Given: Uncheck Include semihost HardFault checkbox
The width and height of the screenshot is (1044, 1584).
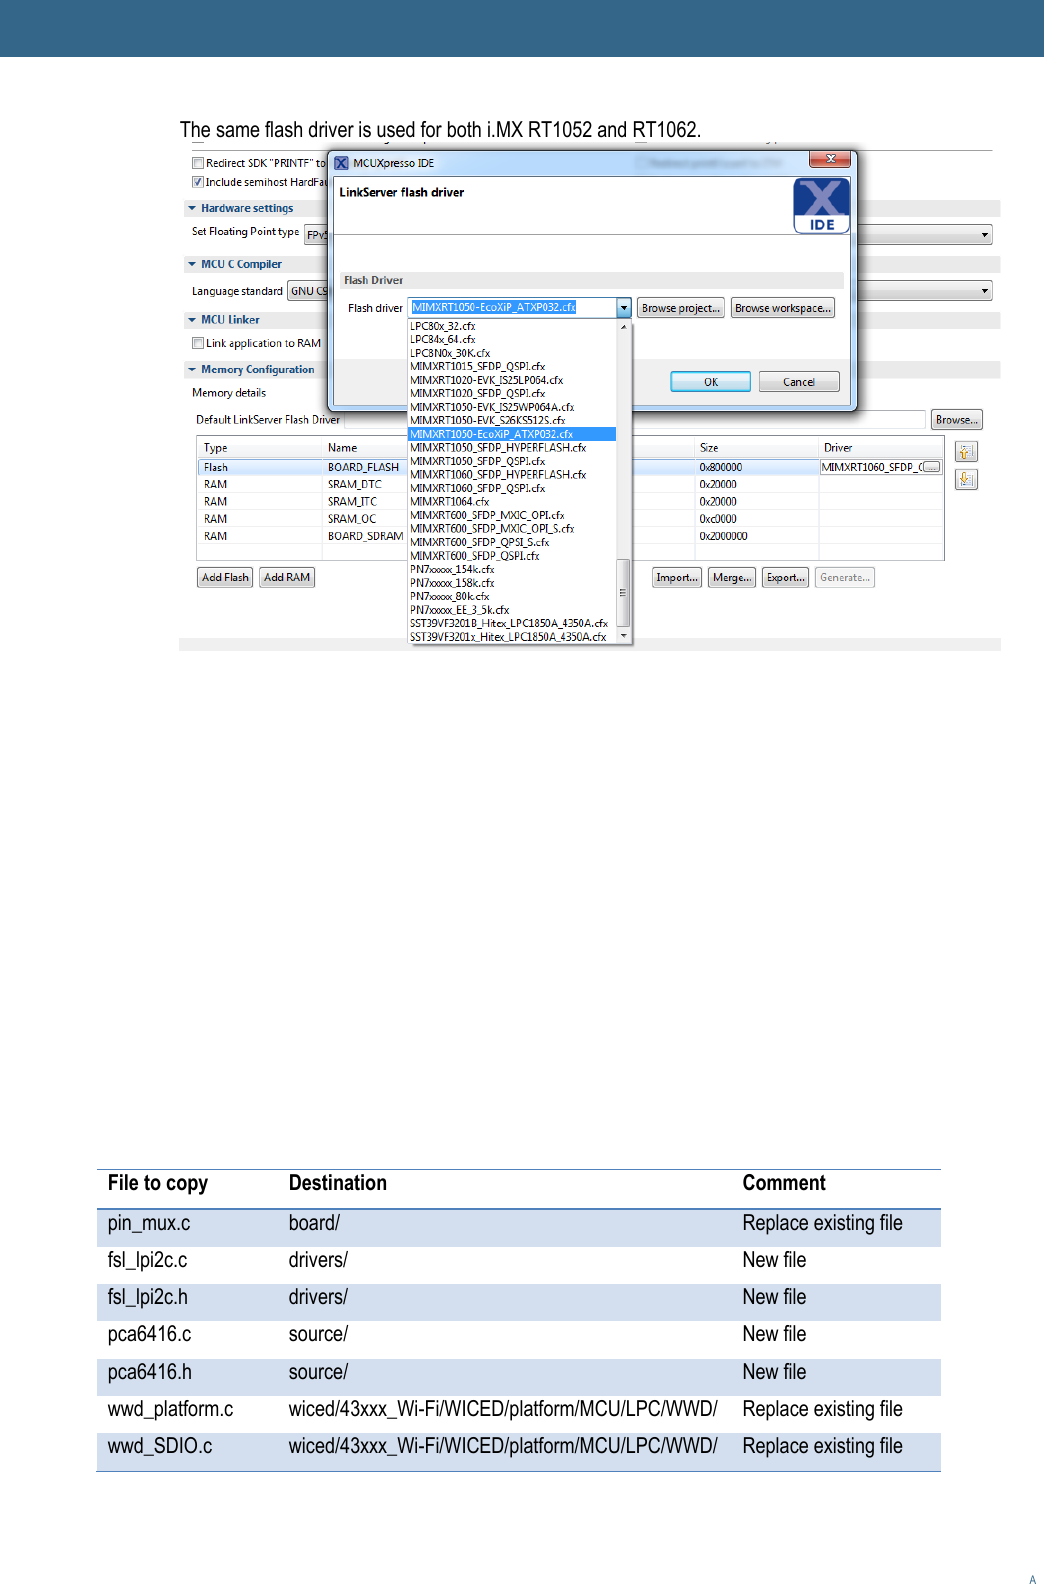Looking at the screenshot, I should tap(198, 182).
